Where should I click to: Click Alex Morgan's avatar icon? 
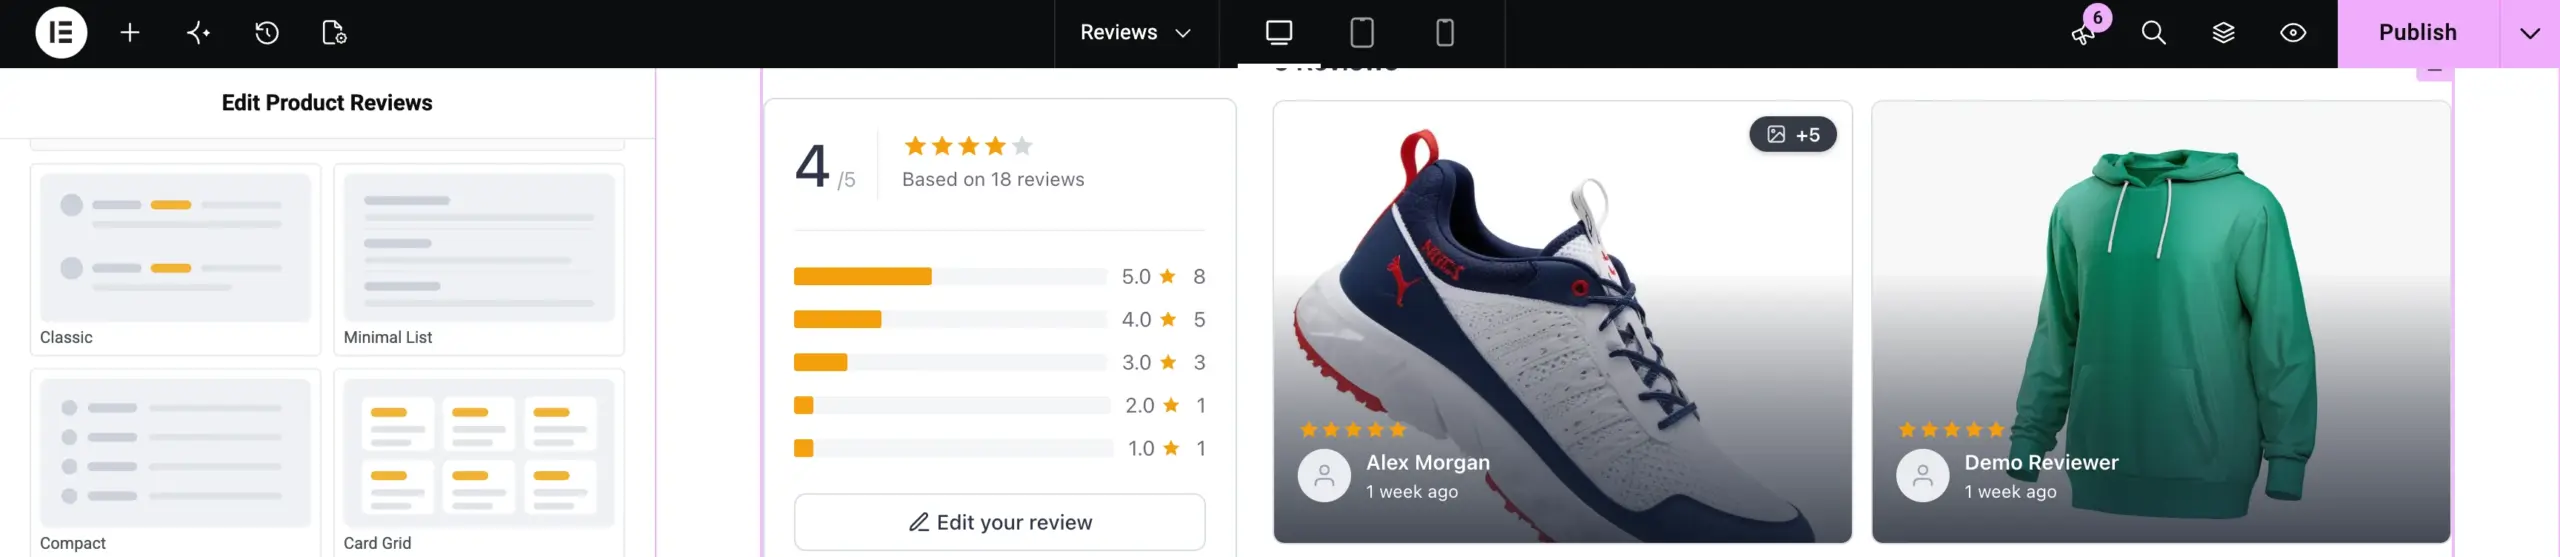pos(1324,476)
